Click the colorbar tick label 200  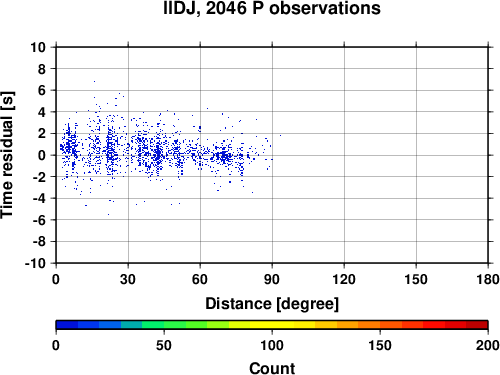488,345
